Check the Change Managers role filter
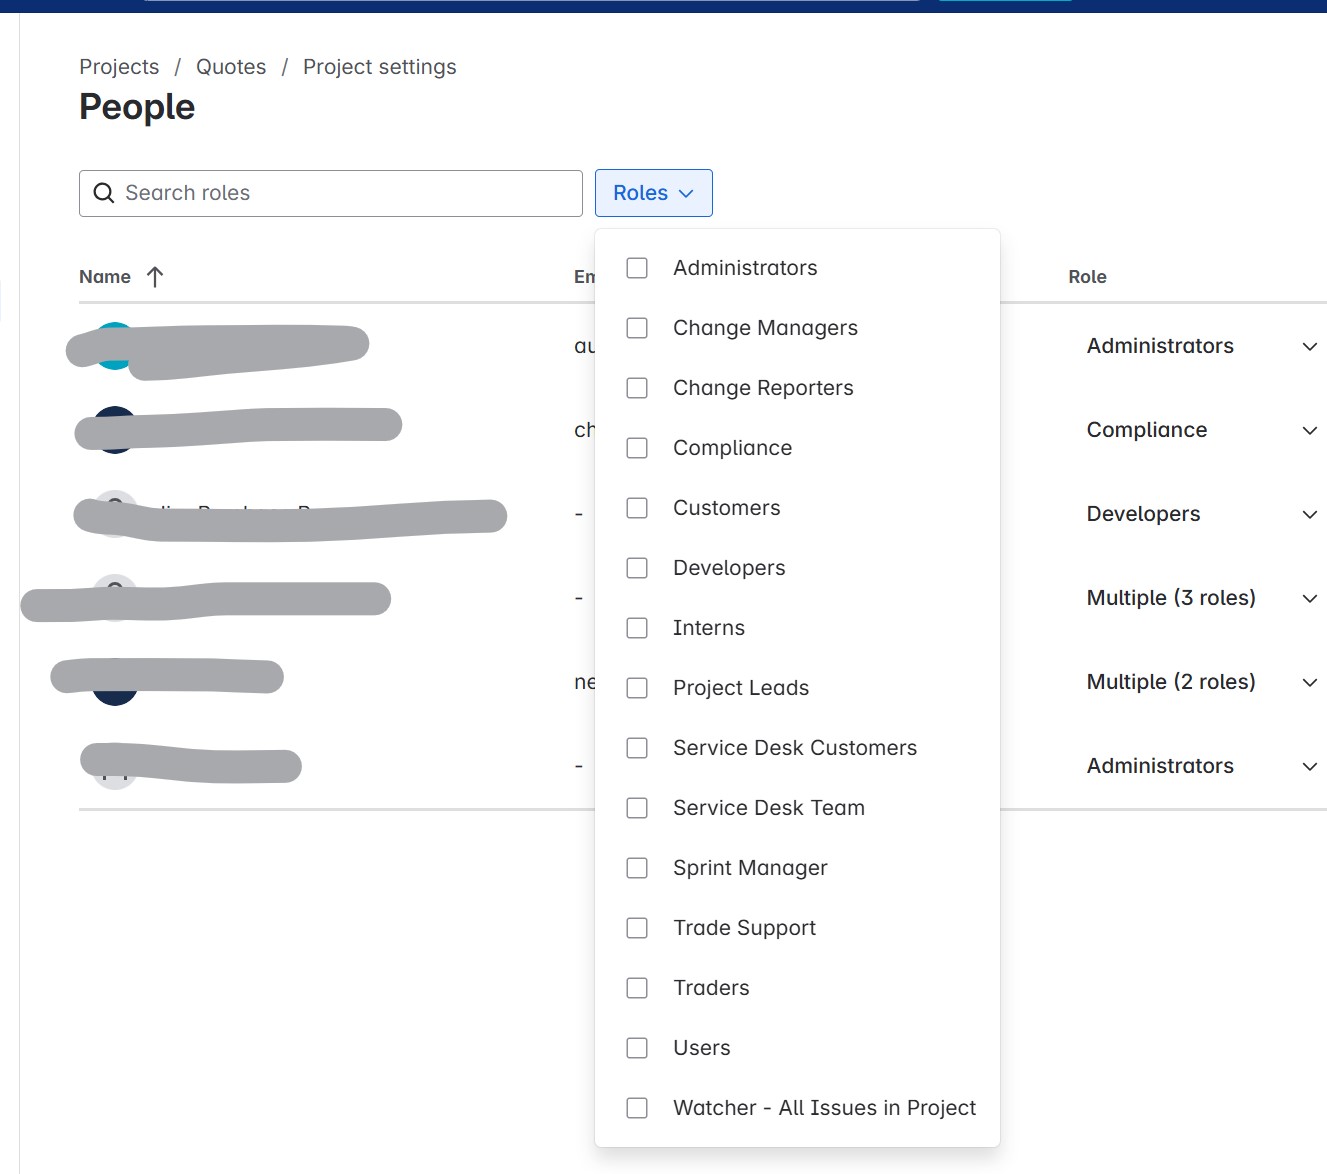The width and height of the screenshot is (1327, 1174). point(637,328)
